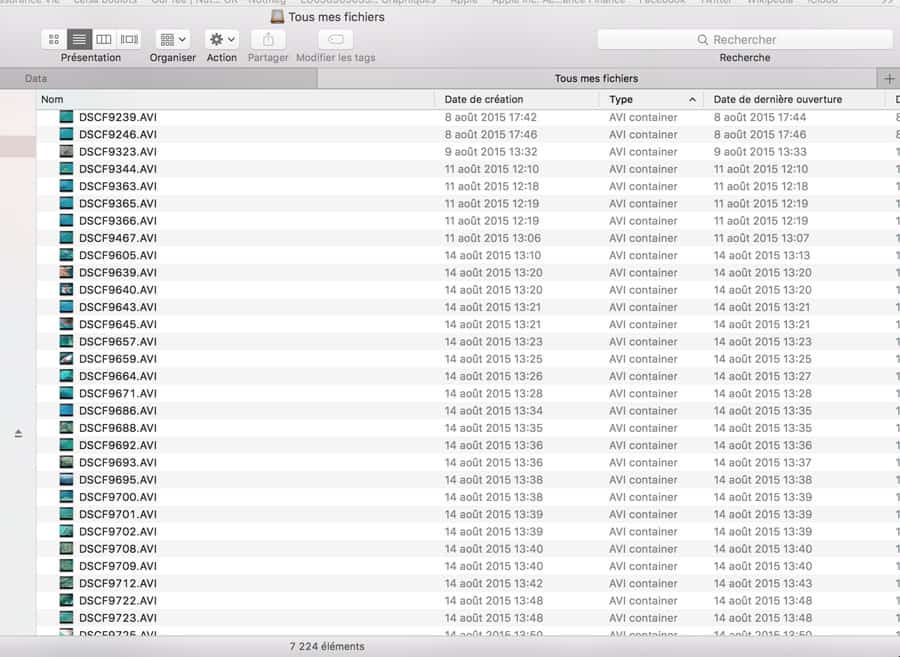Click the Partager share icon
The height and width of the screenshot is (657, 900).
click(x=268, y=39)
